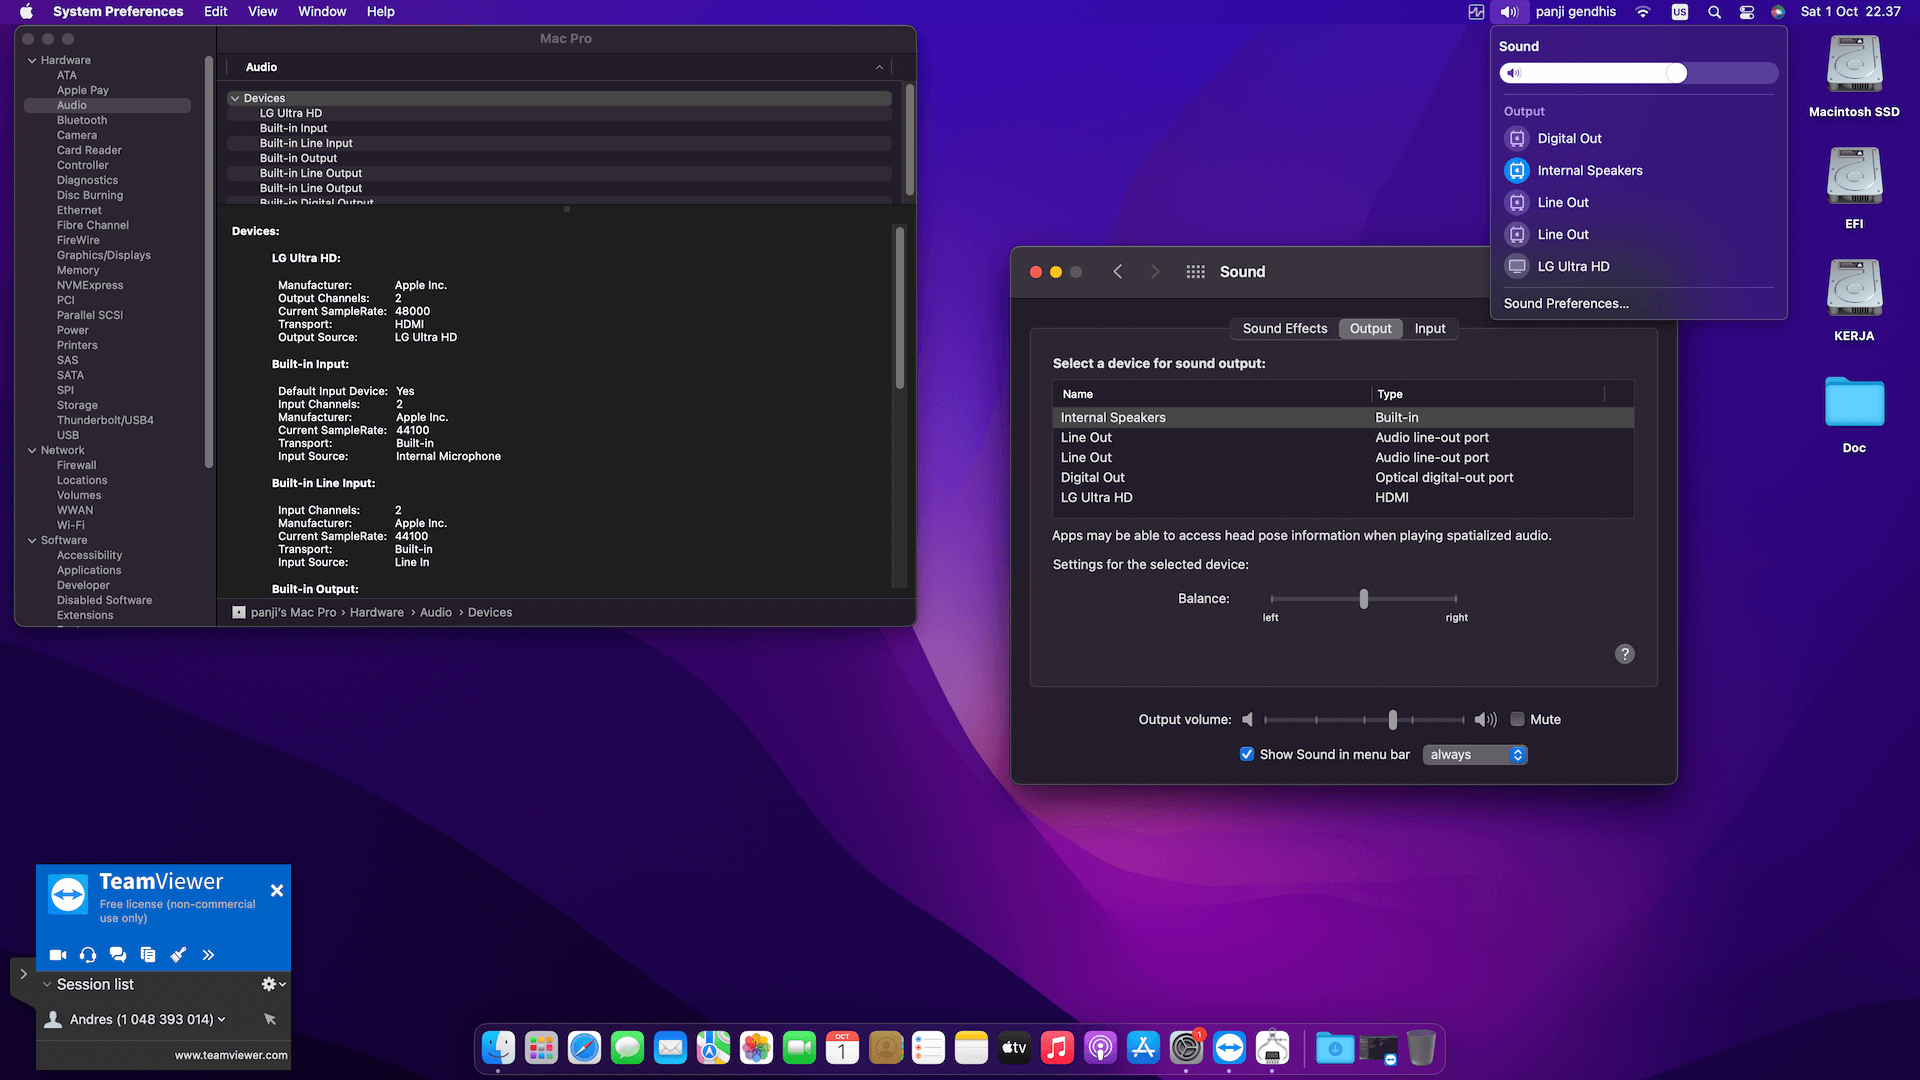
Task: Select LG Ultra HD row in output table
Action: (1343, 497)
